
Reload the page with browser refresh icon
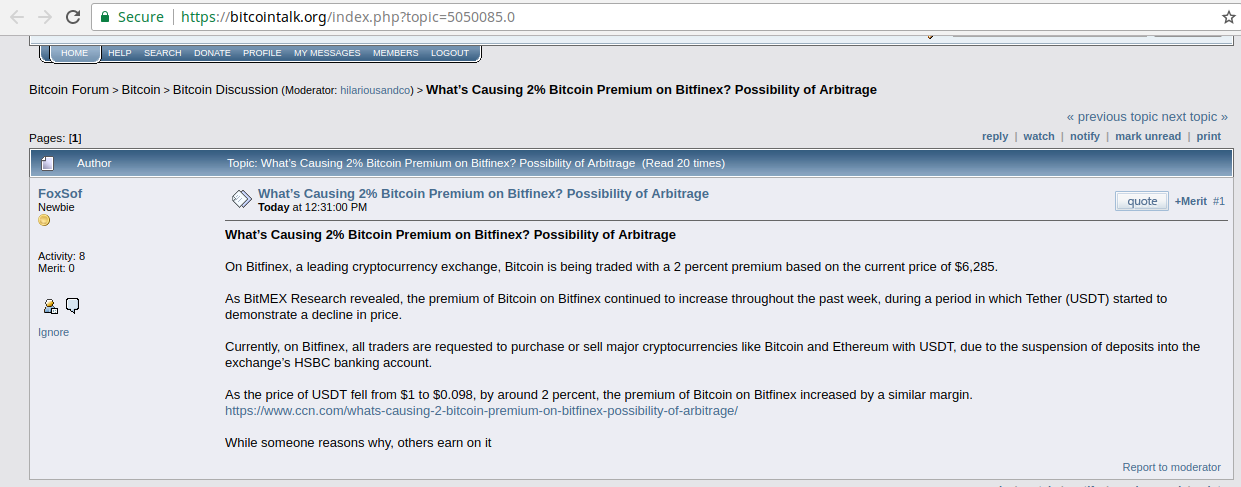click(73, 17)
